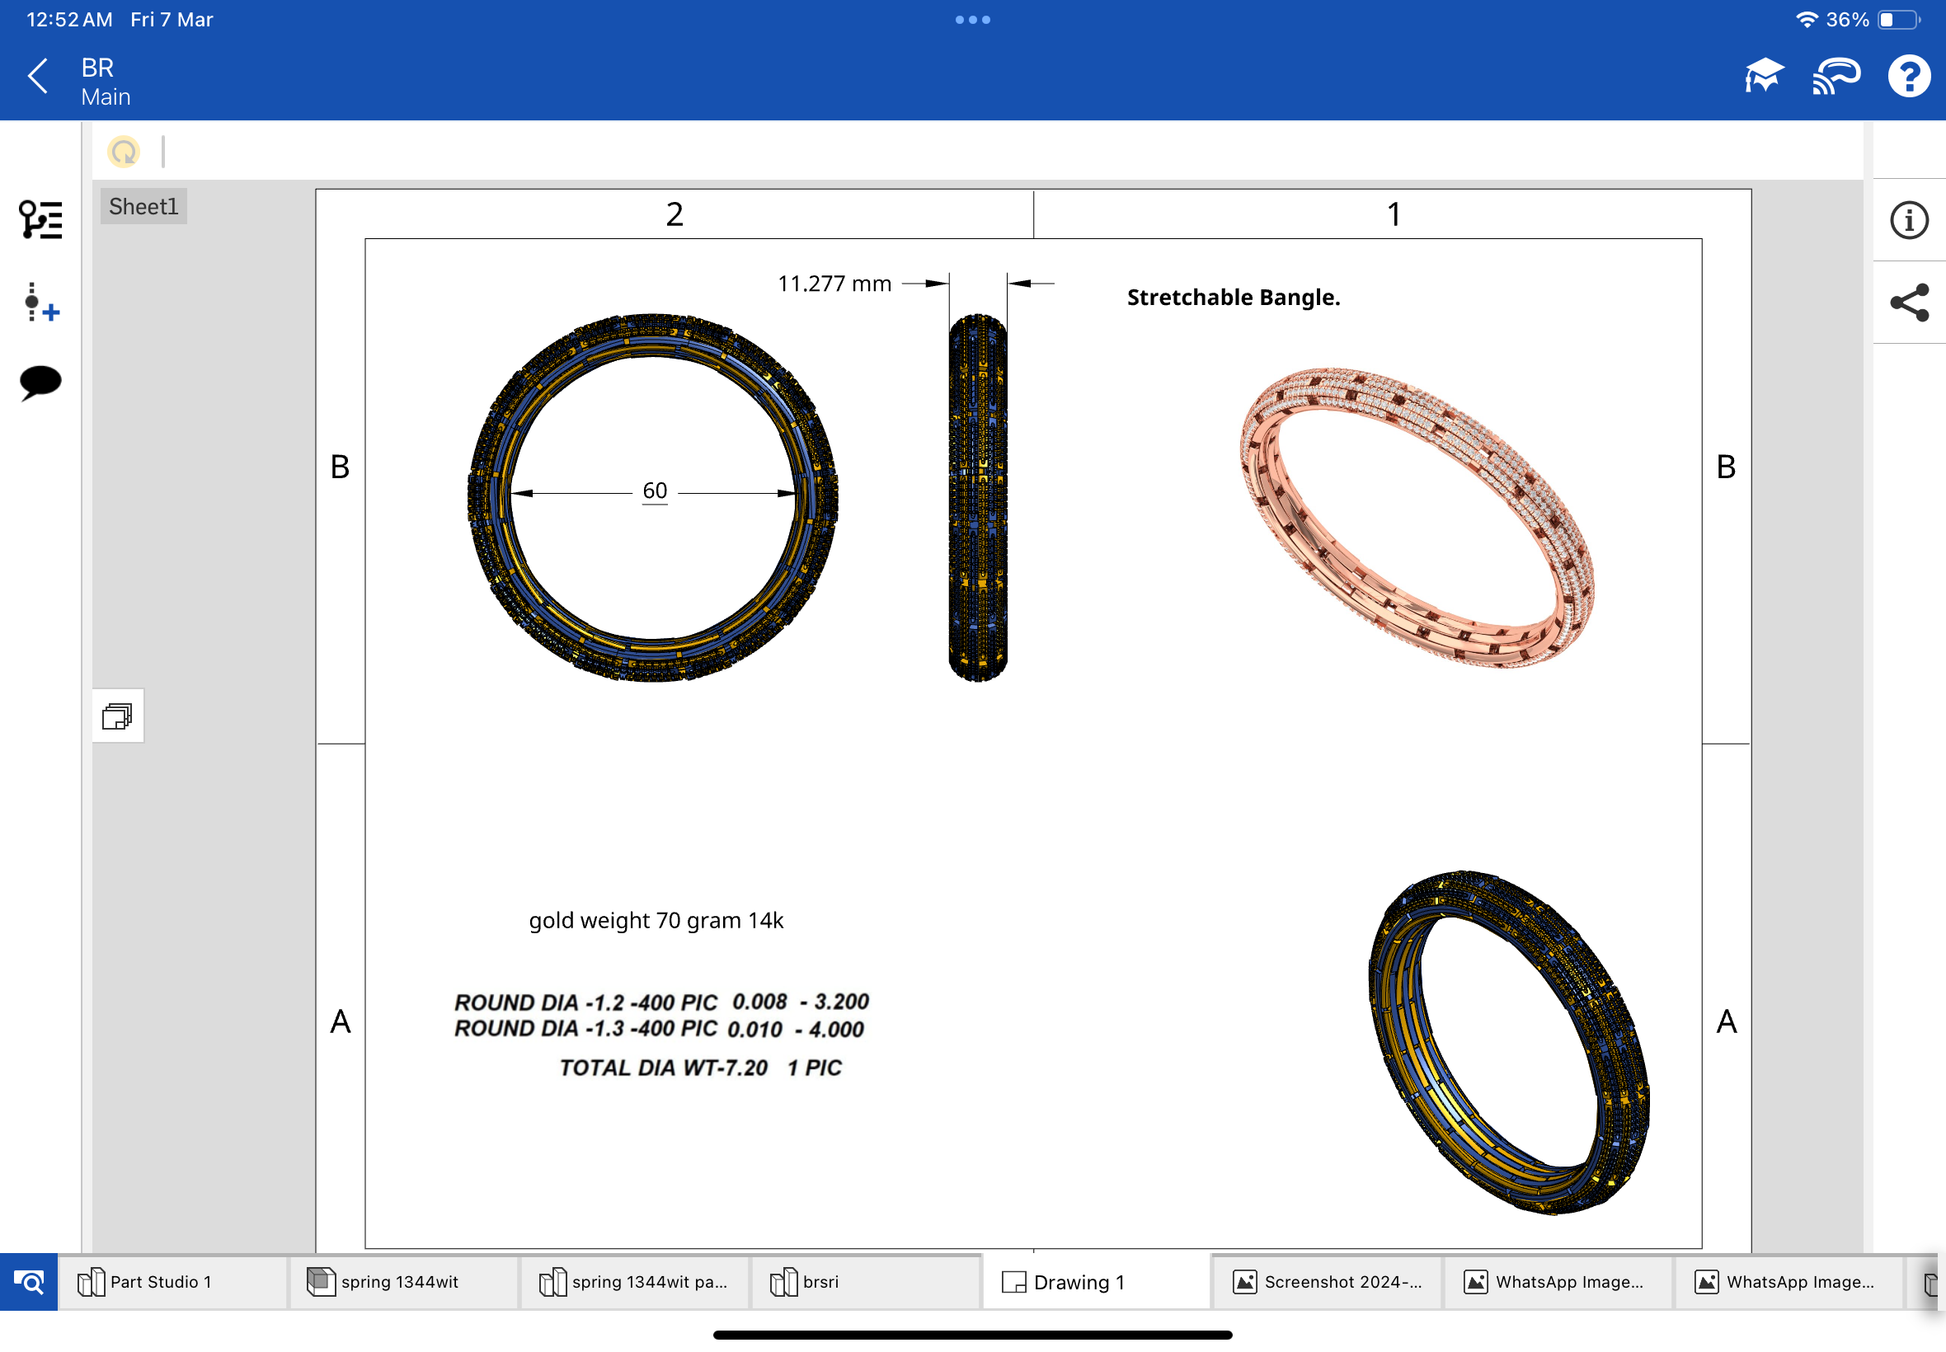Tap the back arrow to exit document
1946x1352 pixels.
pyautogui.click(x=38, y=76)
